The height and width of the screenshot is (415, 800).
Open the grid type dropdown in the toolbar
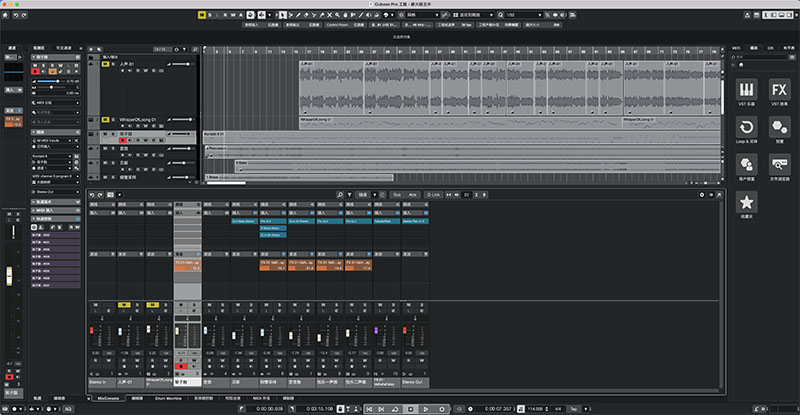pos(473,15)
